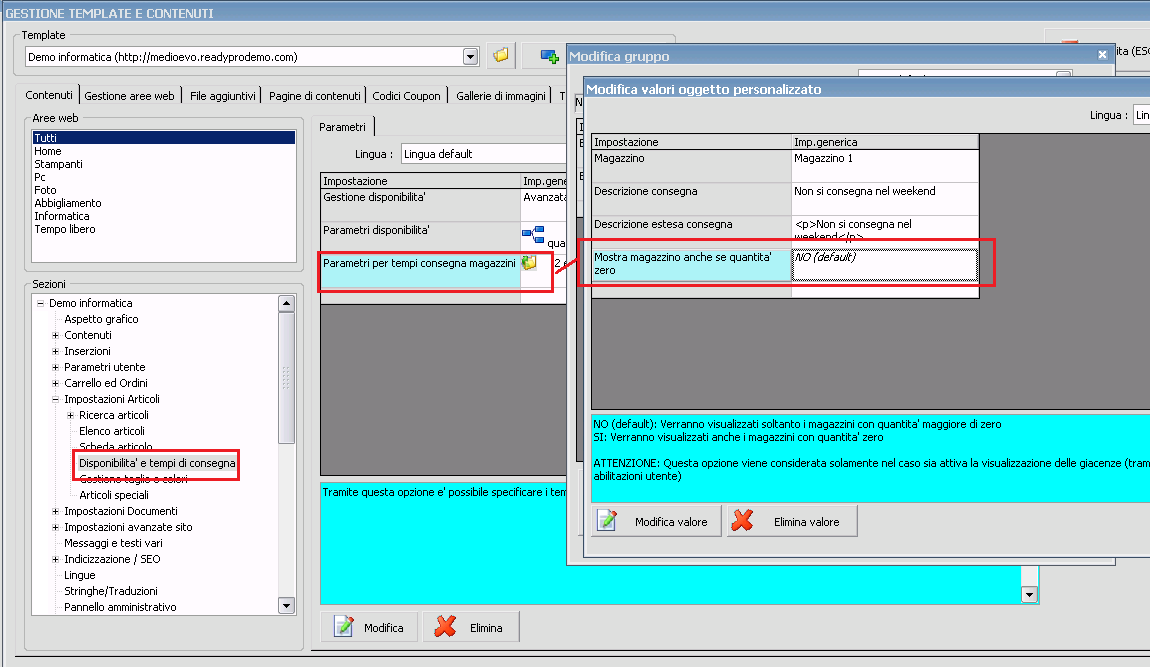Expand the Impostazioni Documenti node
Screen dimensions: 1150x667
click(55, 511)
